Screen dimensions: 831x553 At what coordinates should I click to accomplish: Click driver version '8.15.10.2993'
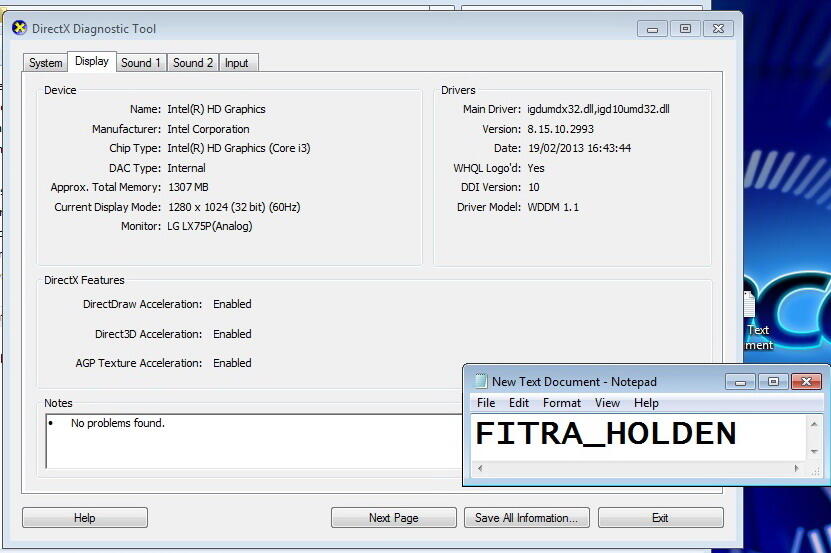pos(560,129)
